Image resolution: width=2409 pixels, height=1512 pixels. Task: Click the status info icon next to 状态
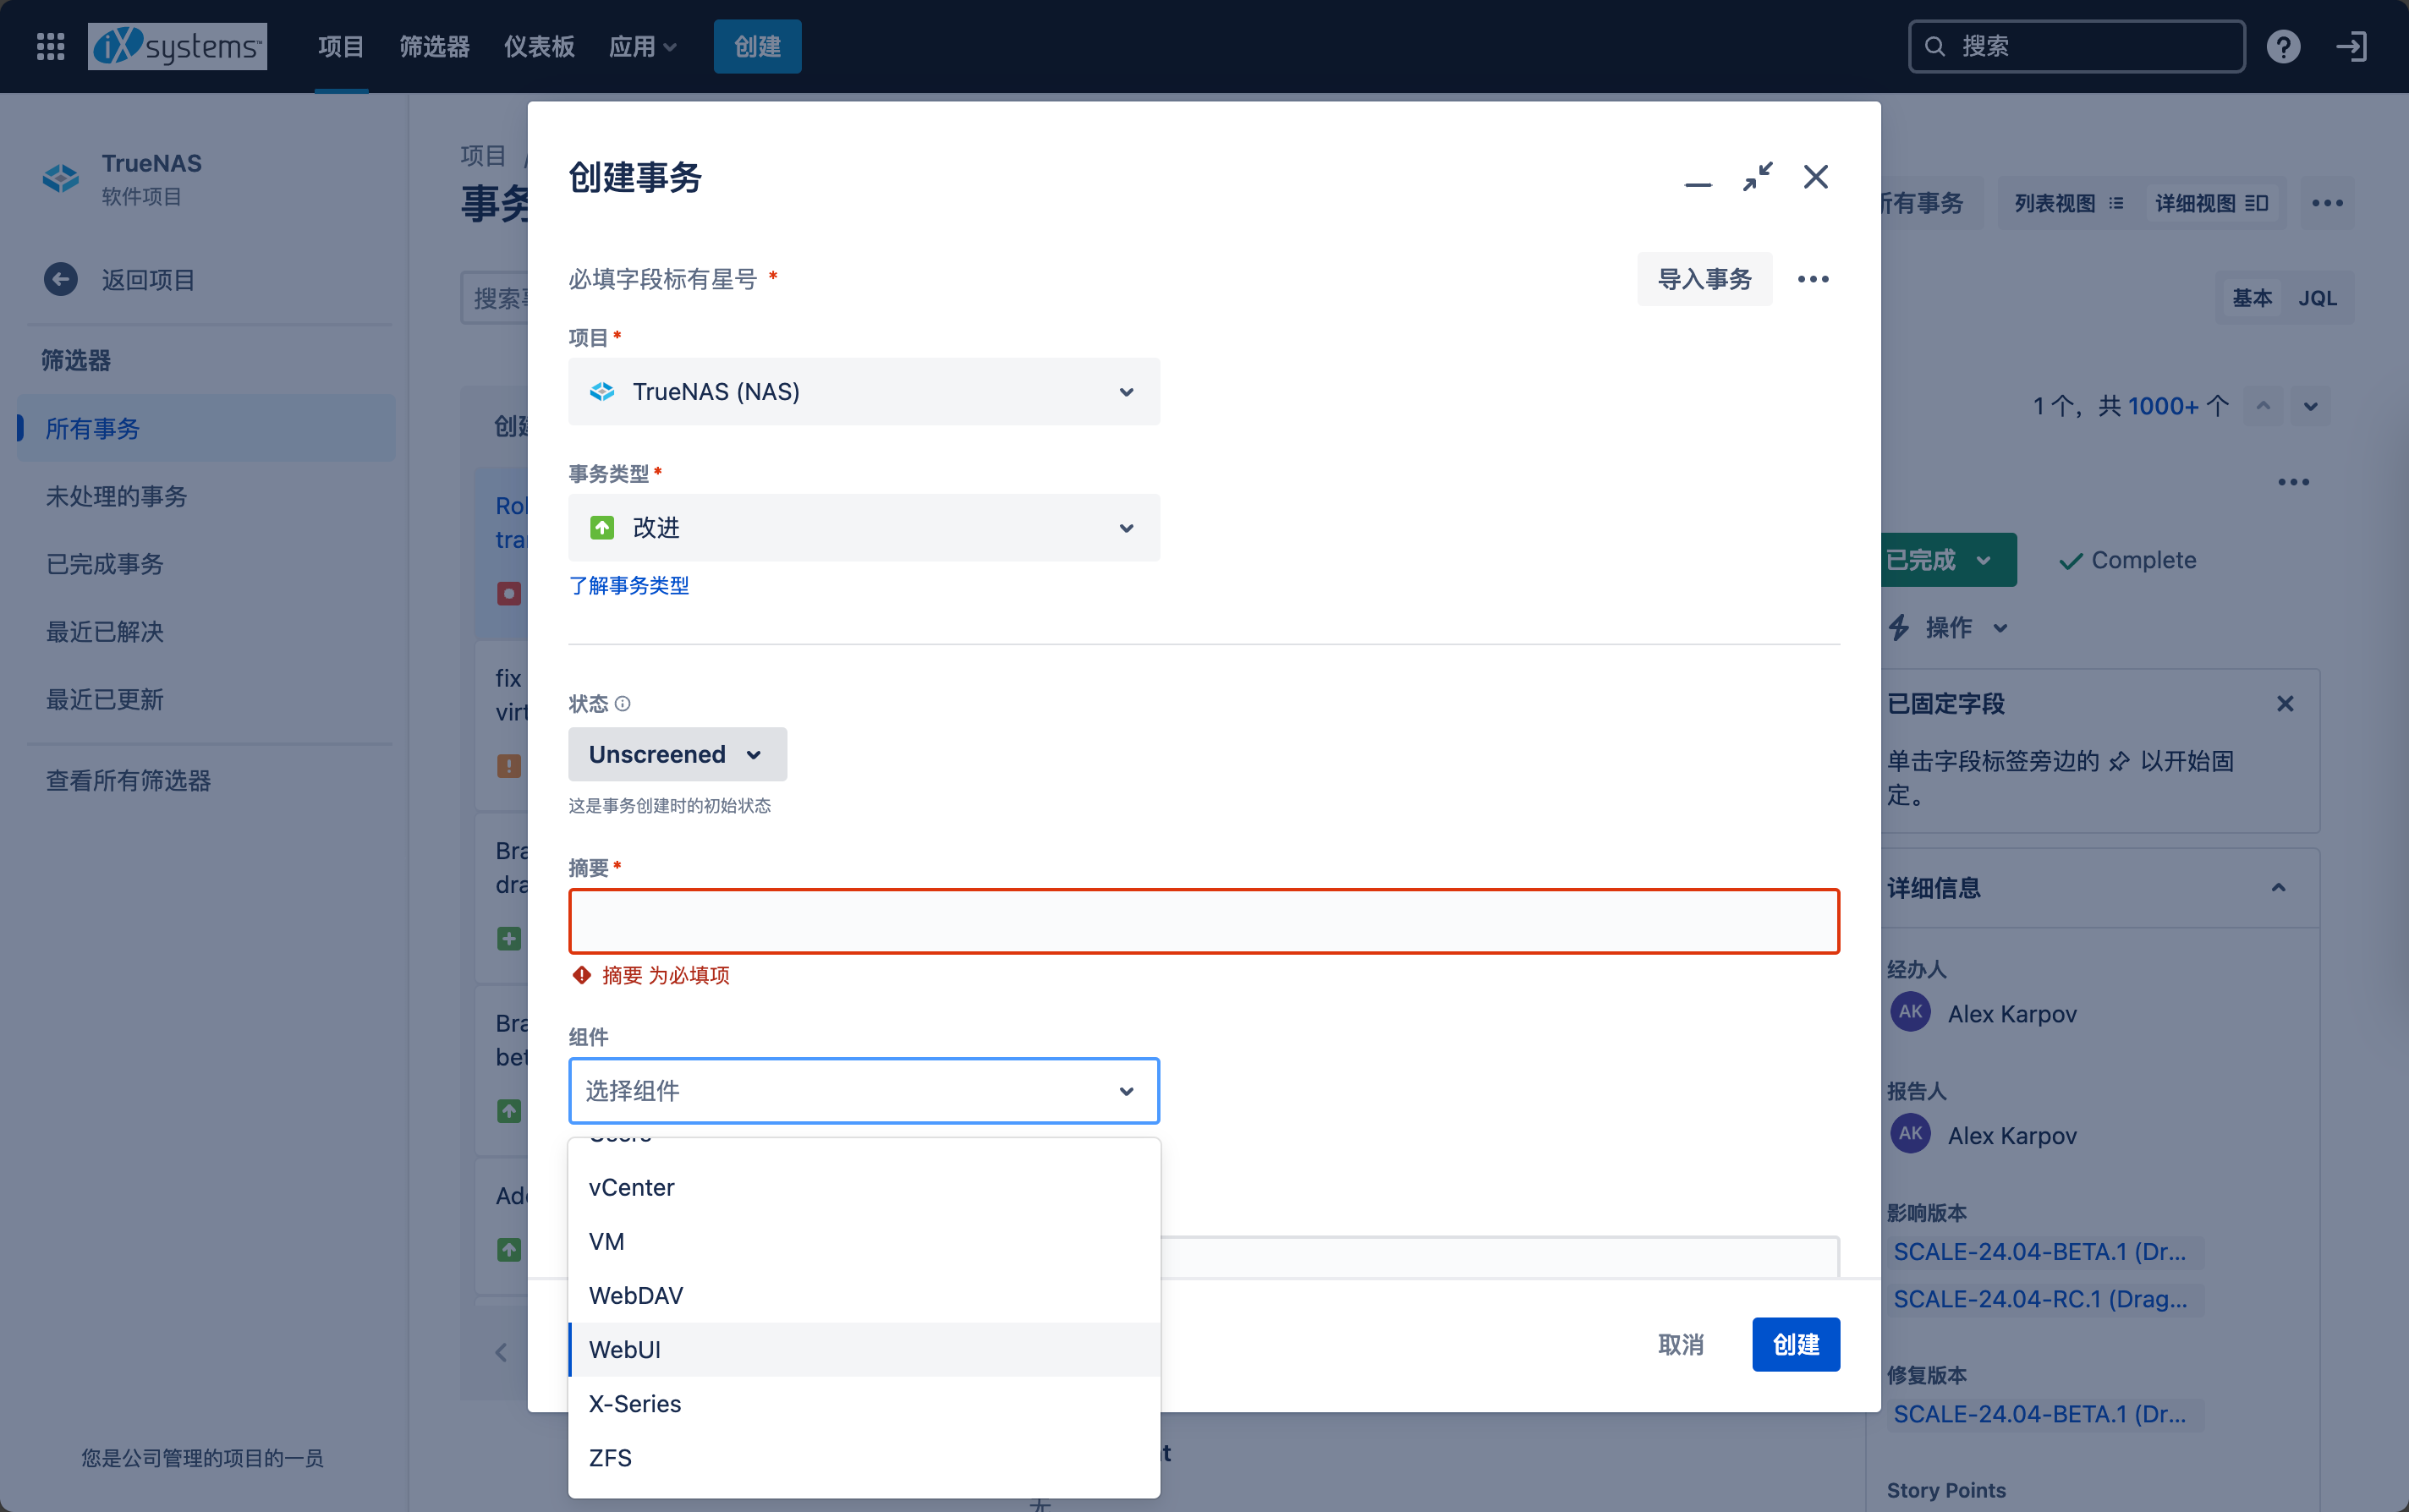622,704
